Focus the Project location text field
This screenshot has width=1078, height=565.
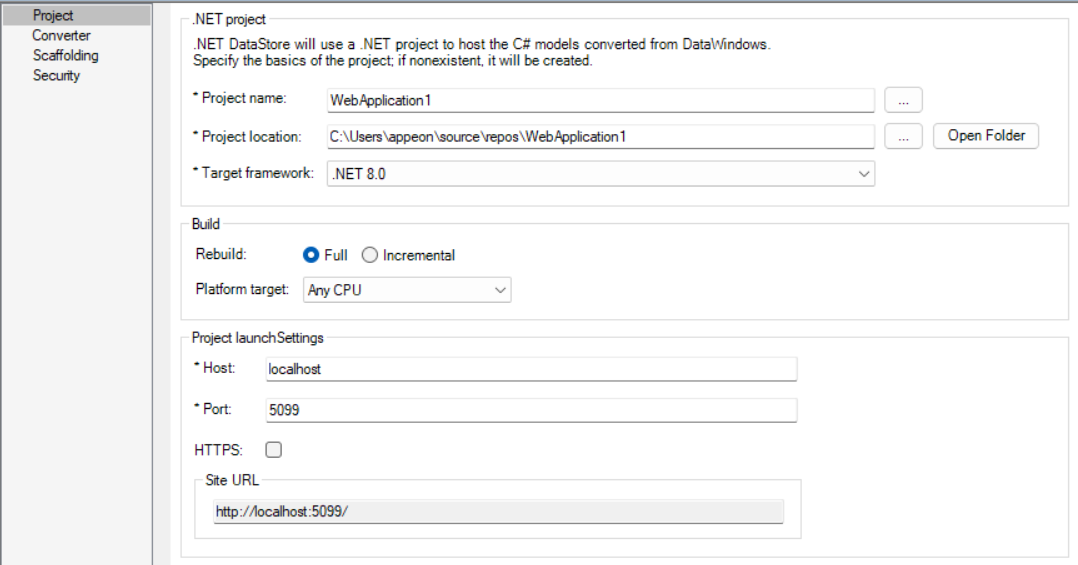pyautogui.click(x=600, y=137)
